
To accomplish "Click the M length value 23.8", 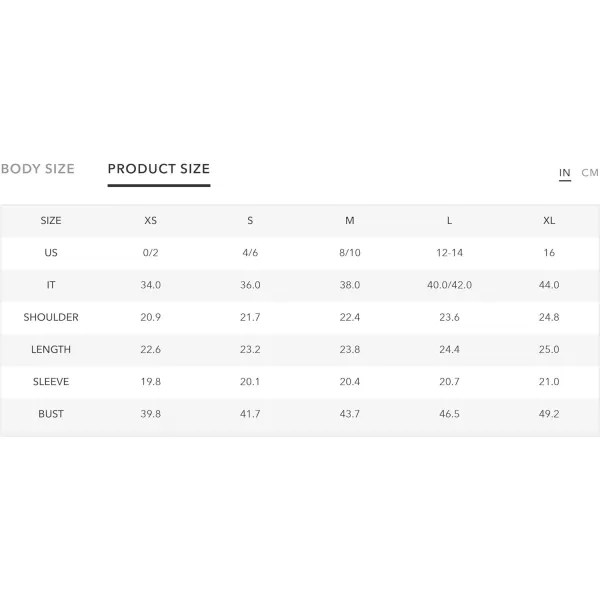I will click(350, 349).
